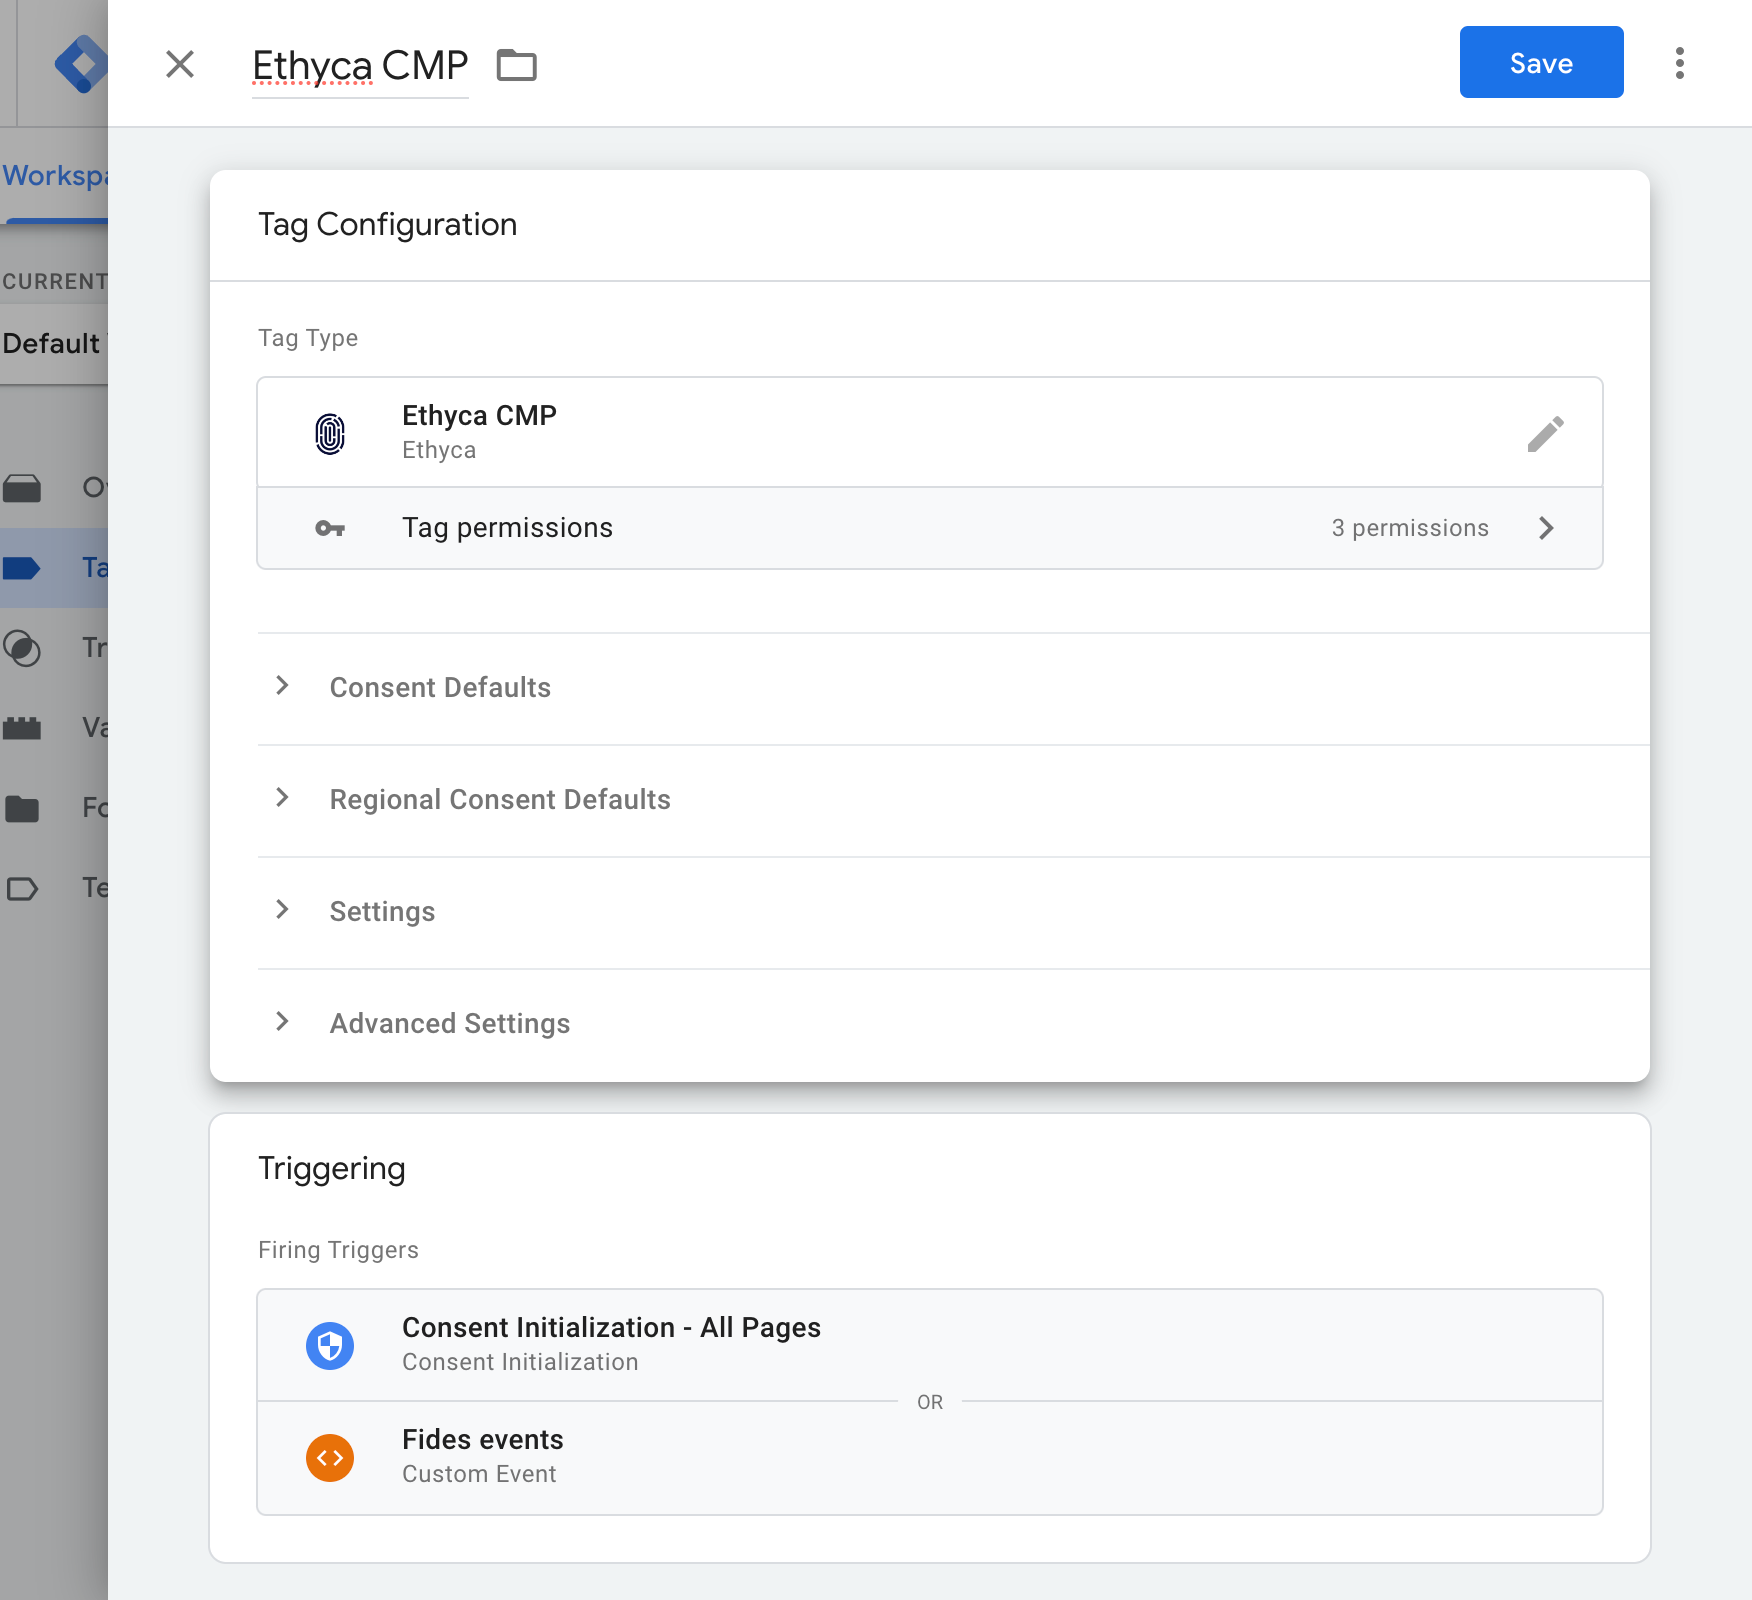Image resolution: width=1752 pixels, height=1600 pixels.
Task: Click the Consent Initialization shield icon
Action: pos(330,1346)
